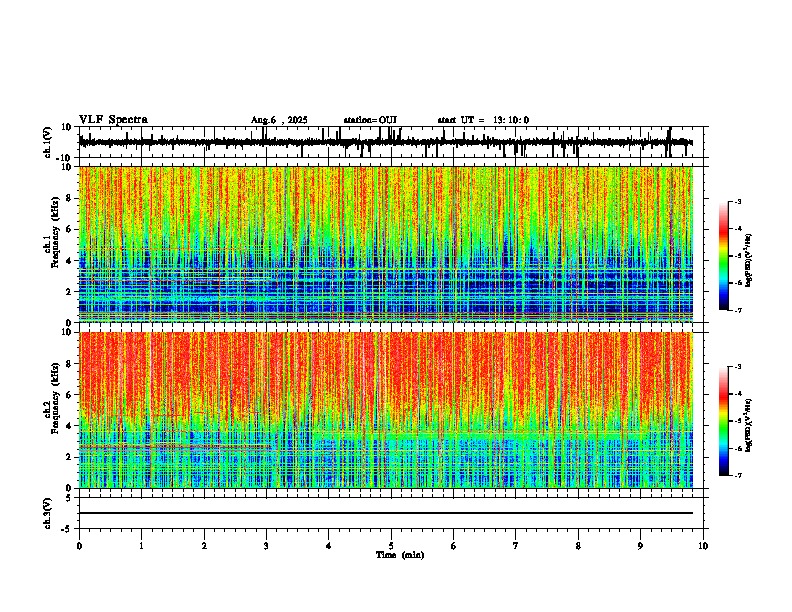Click the "-7" label on the ch.2 colorbar
This screenshot has width=792, height=612.
point(737,475)
